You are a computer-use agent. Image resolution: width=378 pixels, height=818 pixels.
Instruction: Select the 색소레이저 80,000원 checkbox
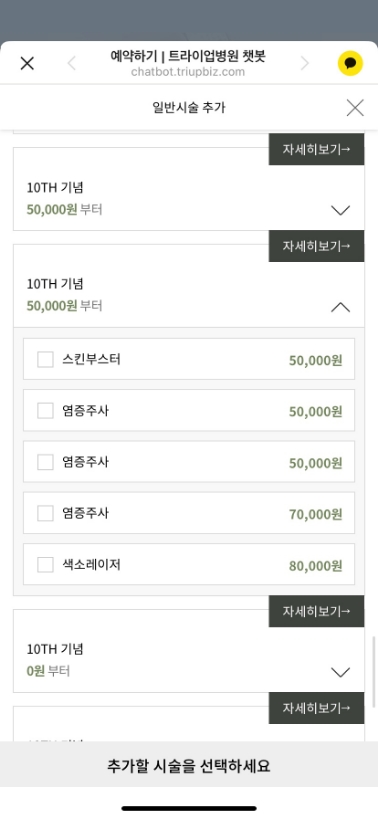[x=45, y=564]
